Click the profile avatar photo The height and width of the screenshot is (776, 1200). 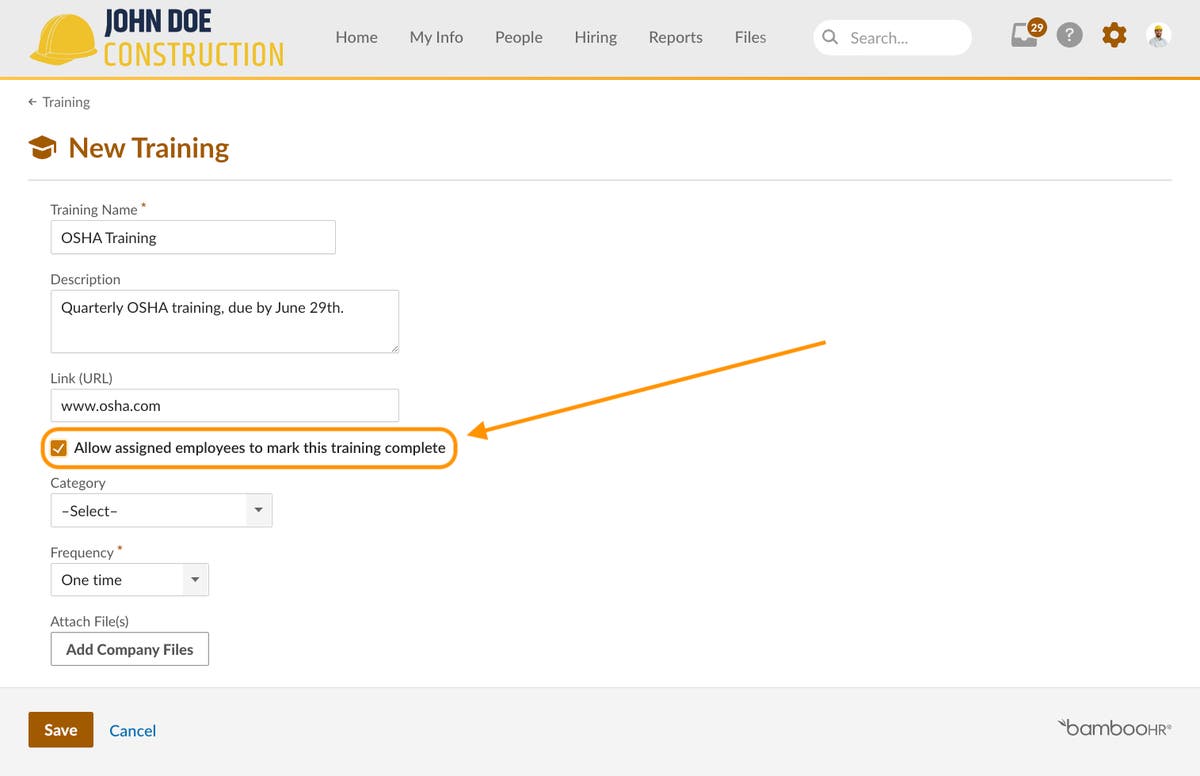1157,35
